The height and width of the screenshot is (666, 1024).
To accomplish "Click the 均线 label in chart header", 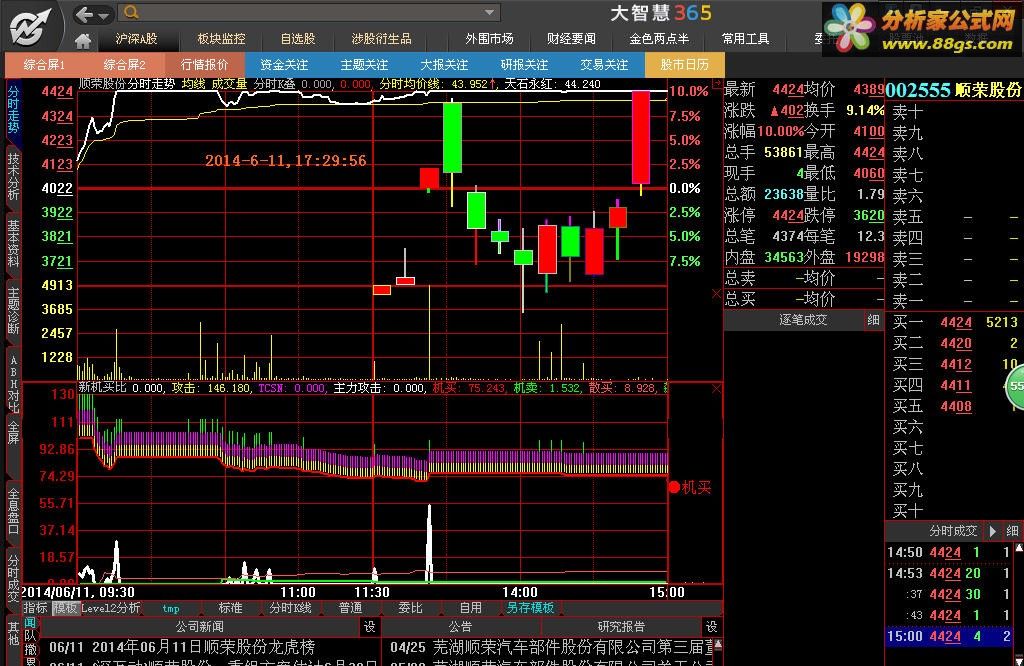I will [193, 84].
